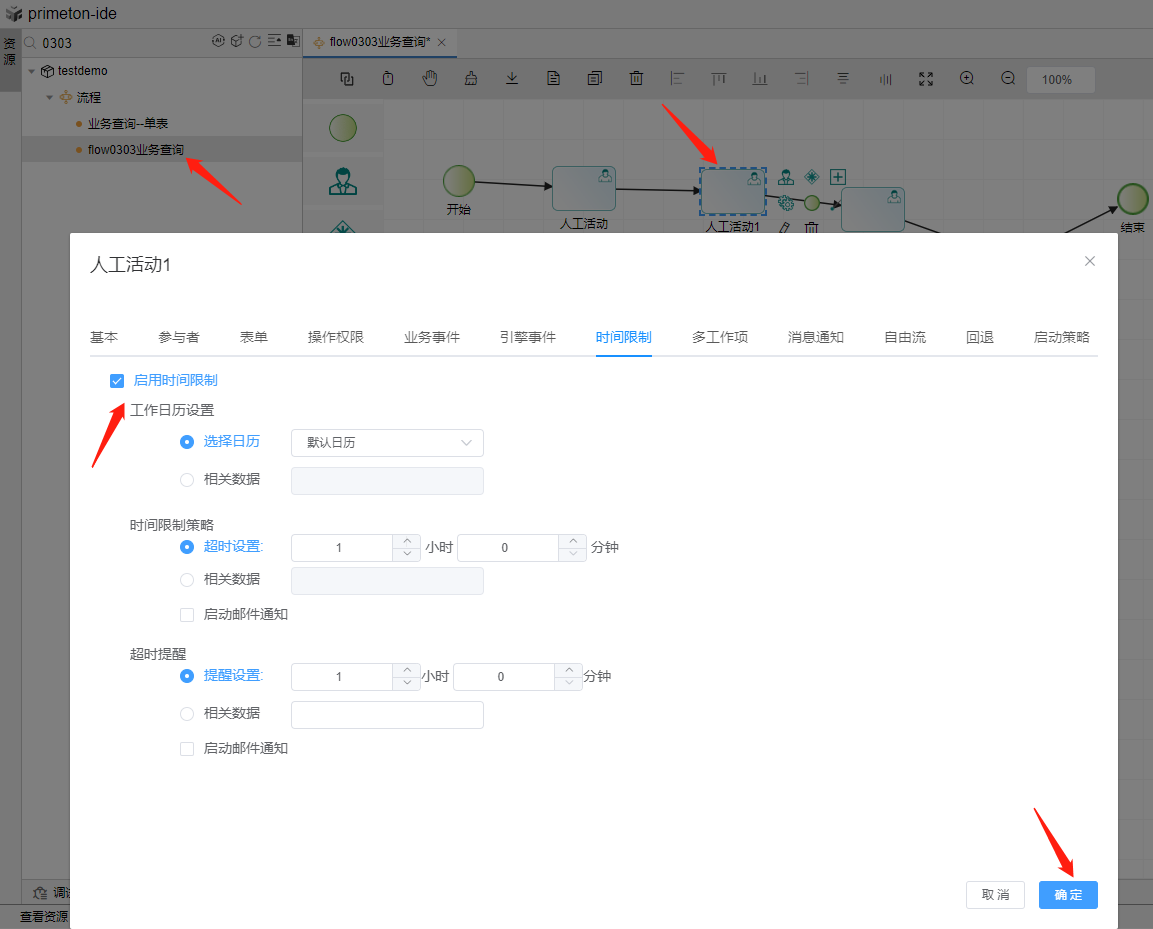Click the fit-to-screen expand icon
This screenshot has height=929, width=1153.
(926, 79)
